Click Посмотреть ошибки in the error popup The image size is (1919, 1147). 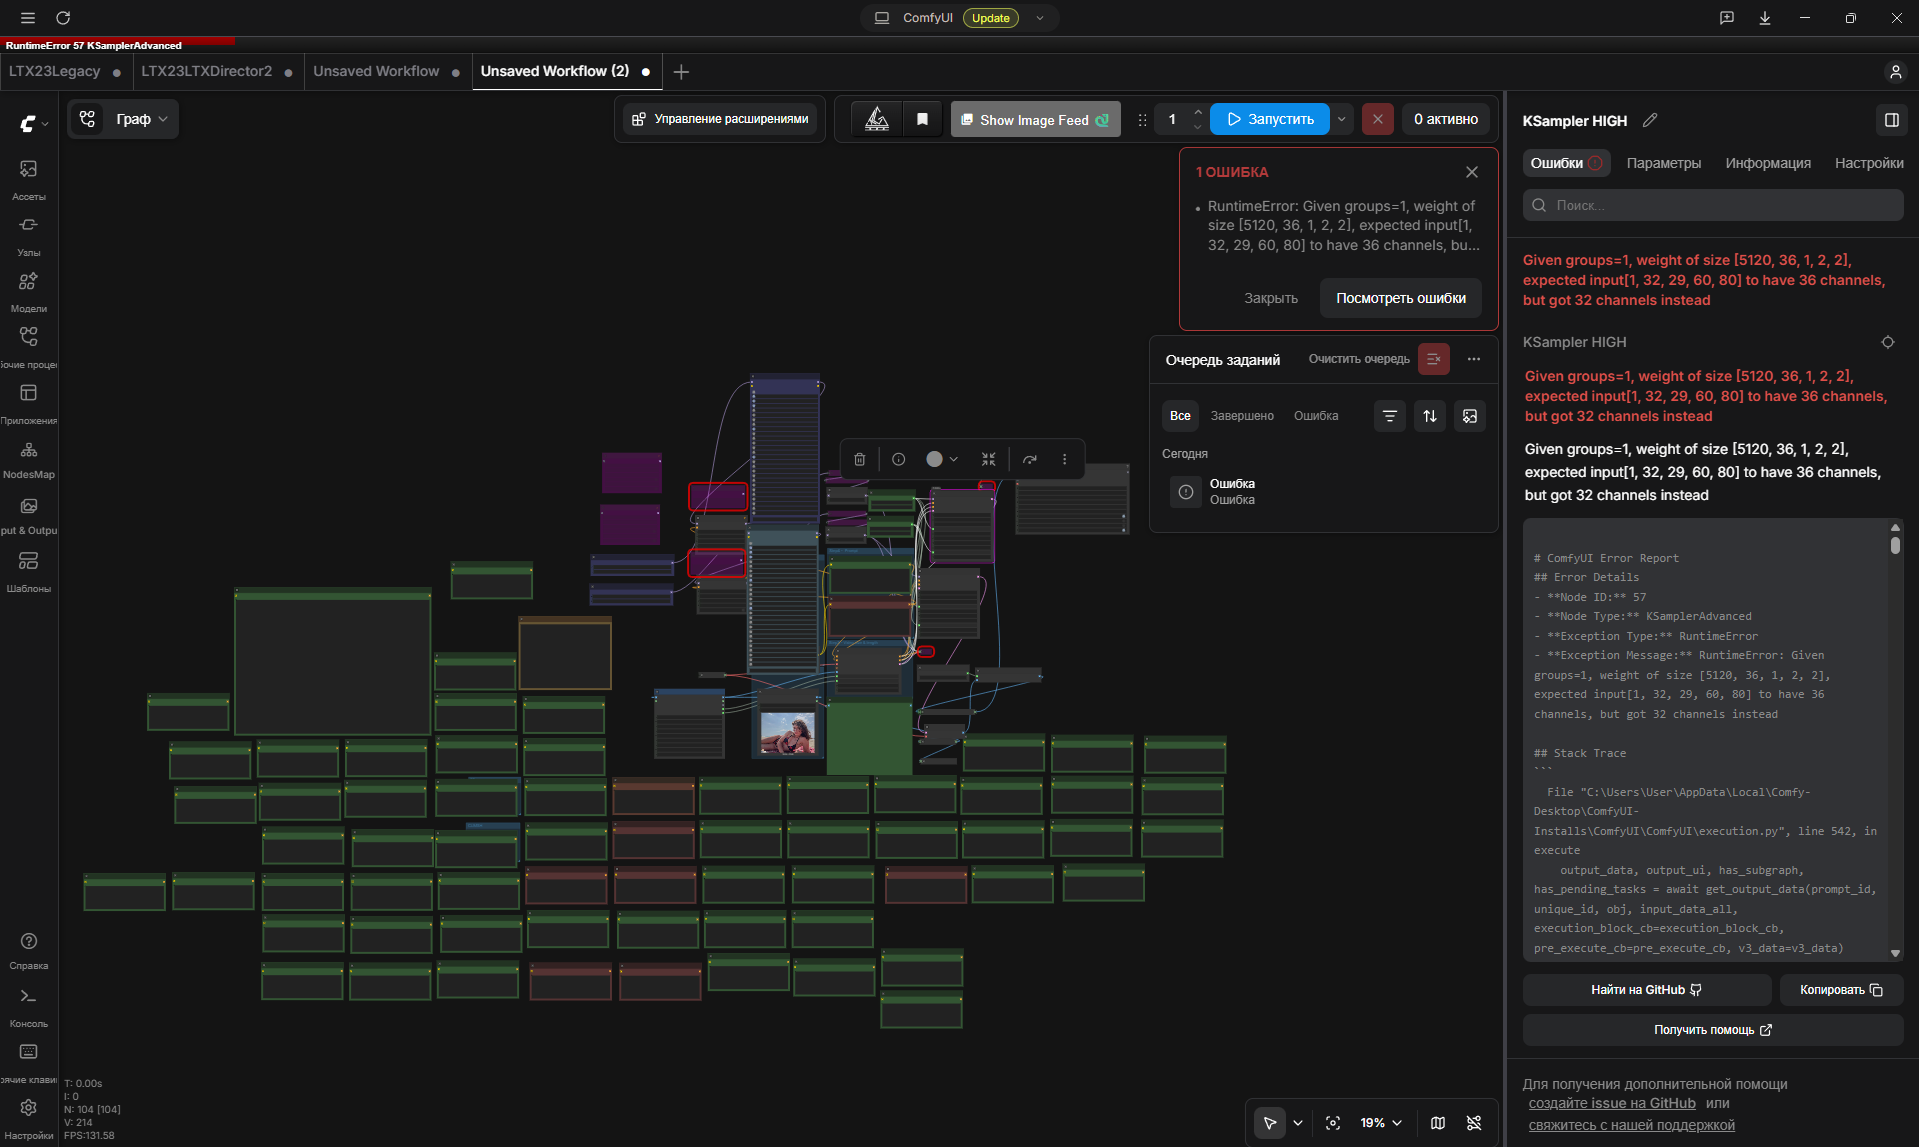pos(1401,298)
